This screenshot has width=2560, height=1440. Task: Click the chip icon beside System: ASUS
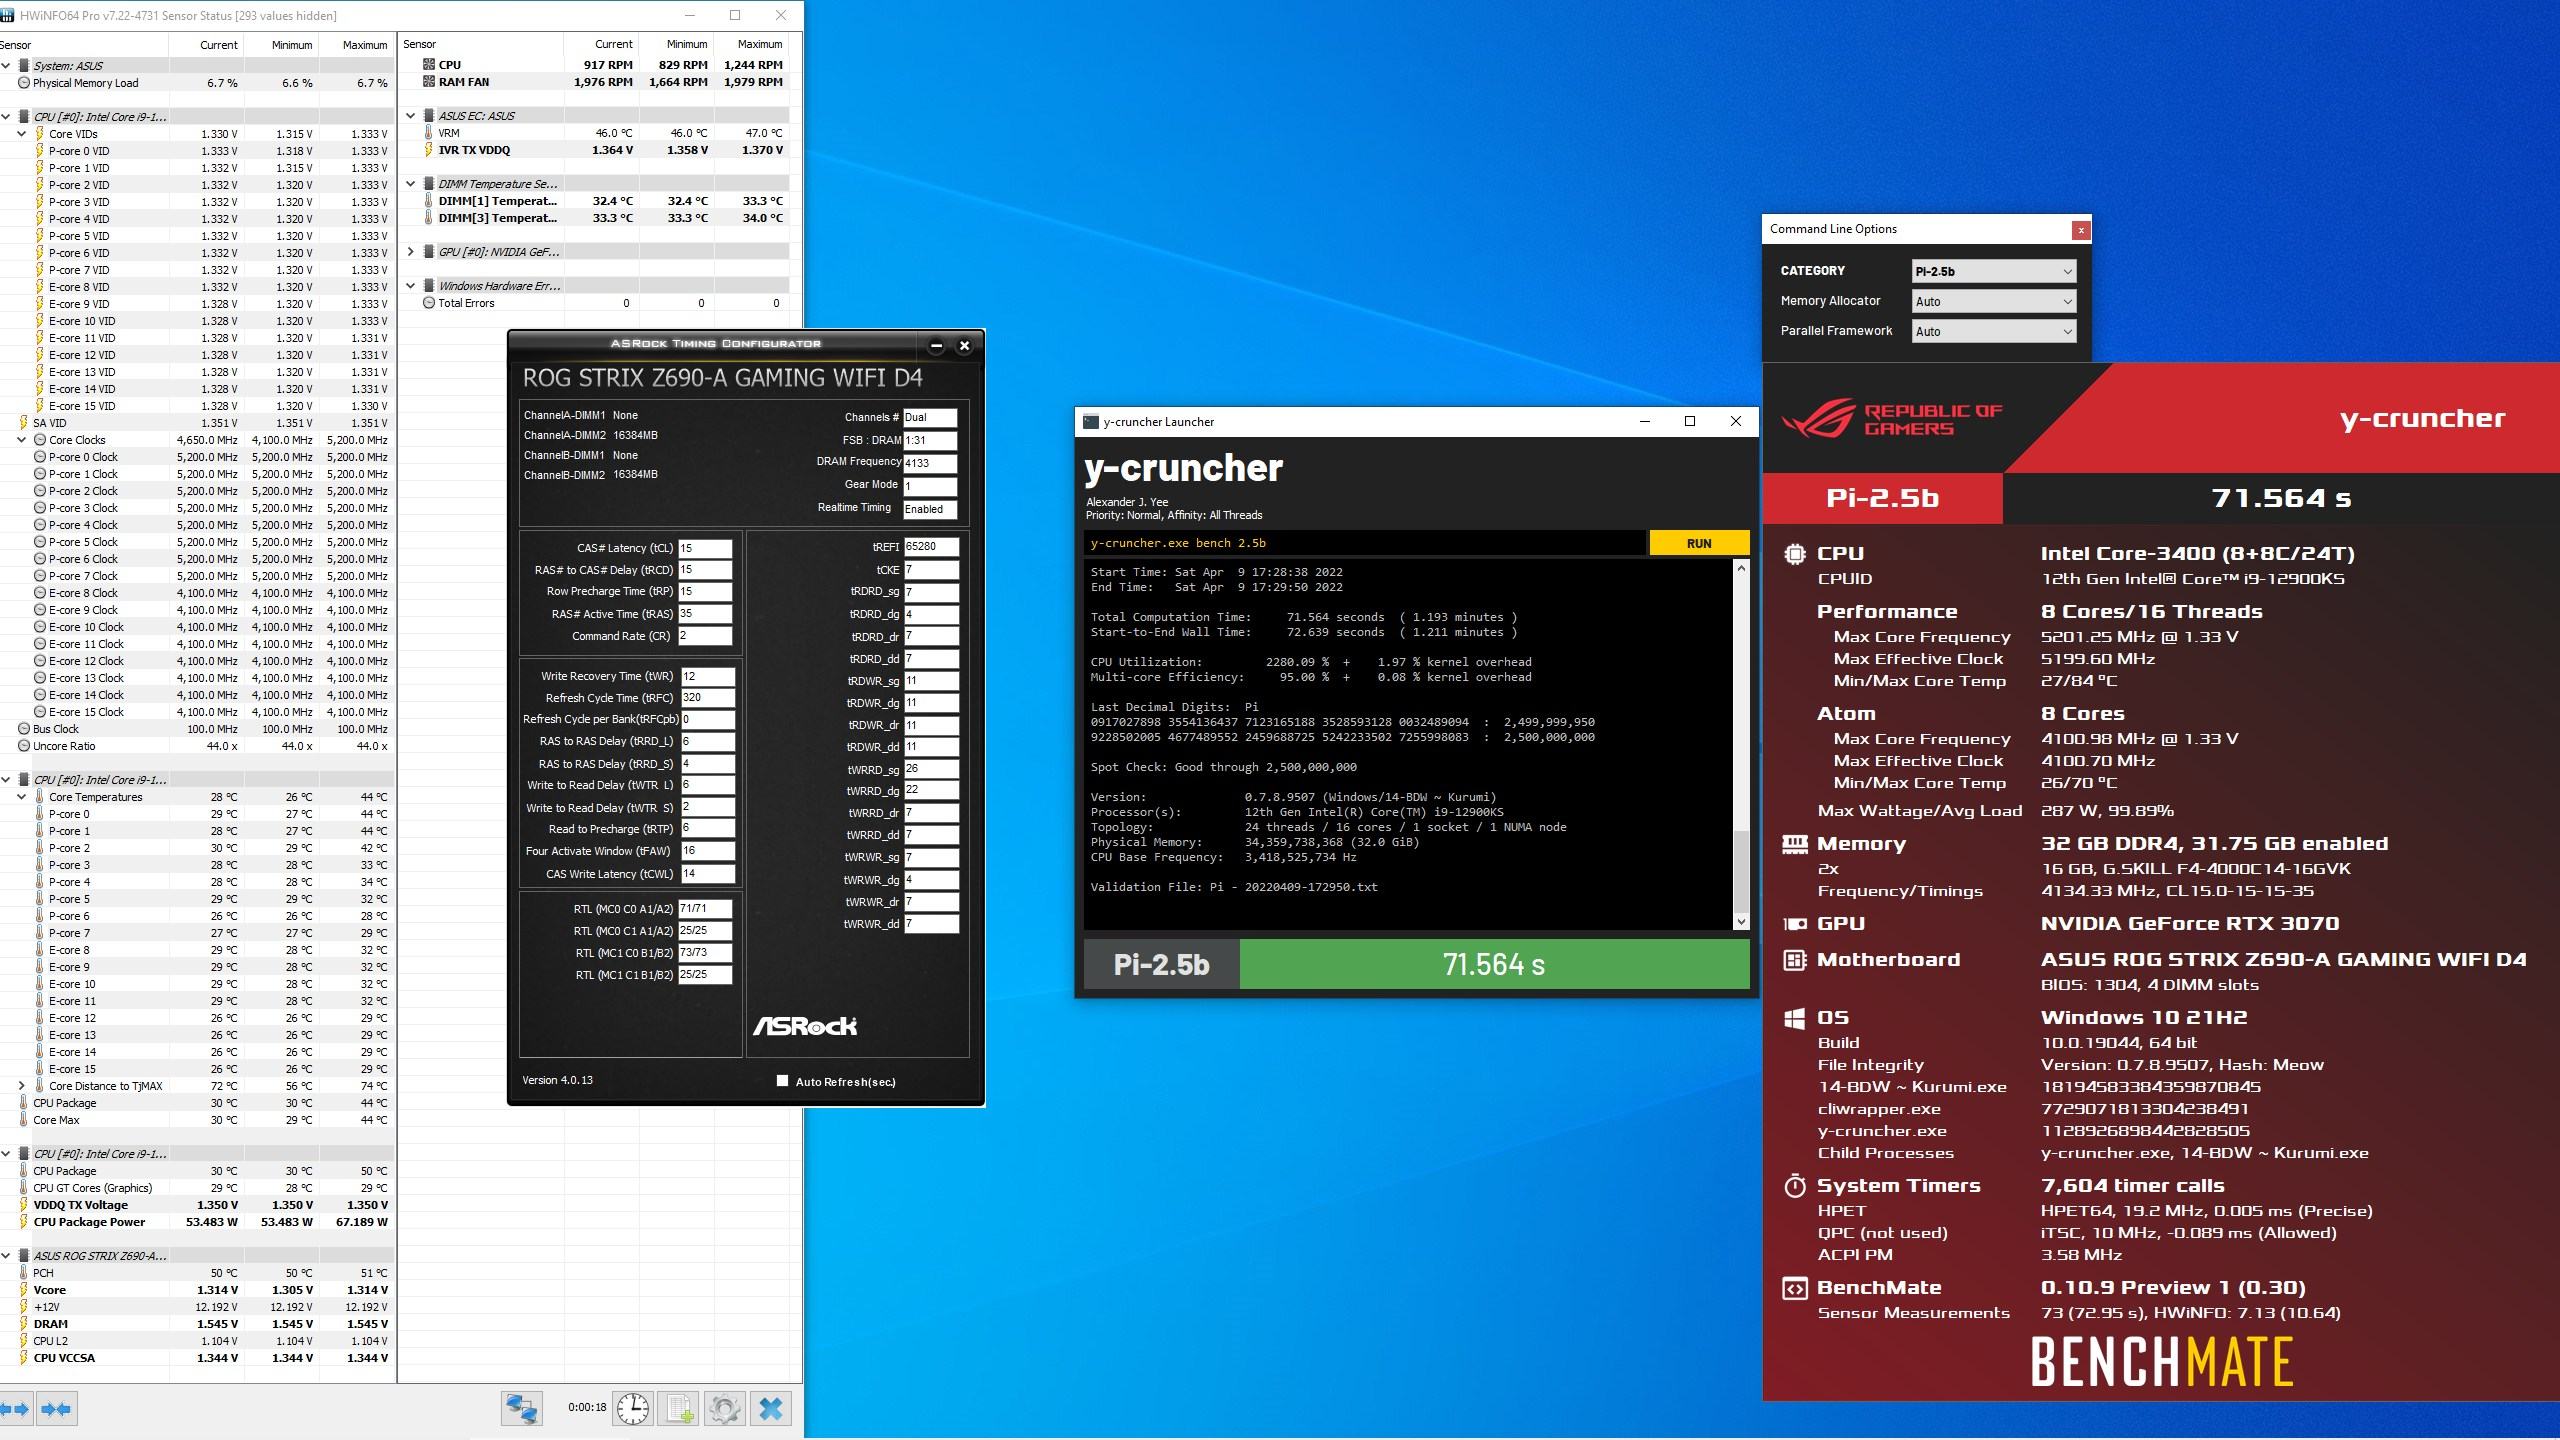(24, 66)
